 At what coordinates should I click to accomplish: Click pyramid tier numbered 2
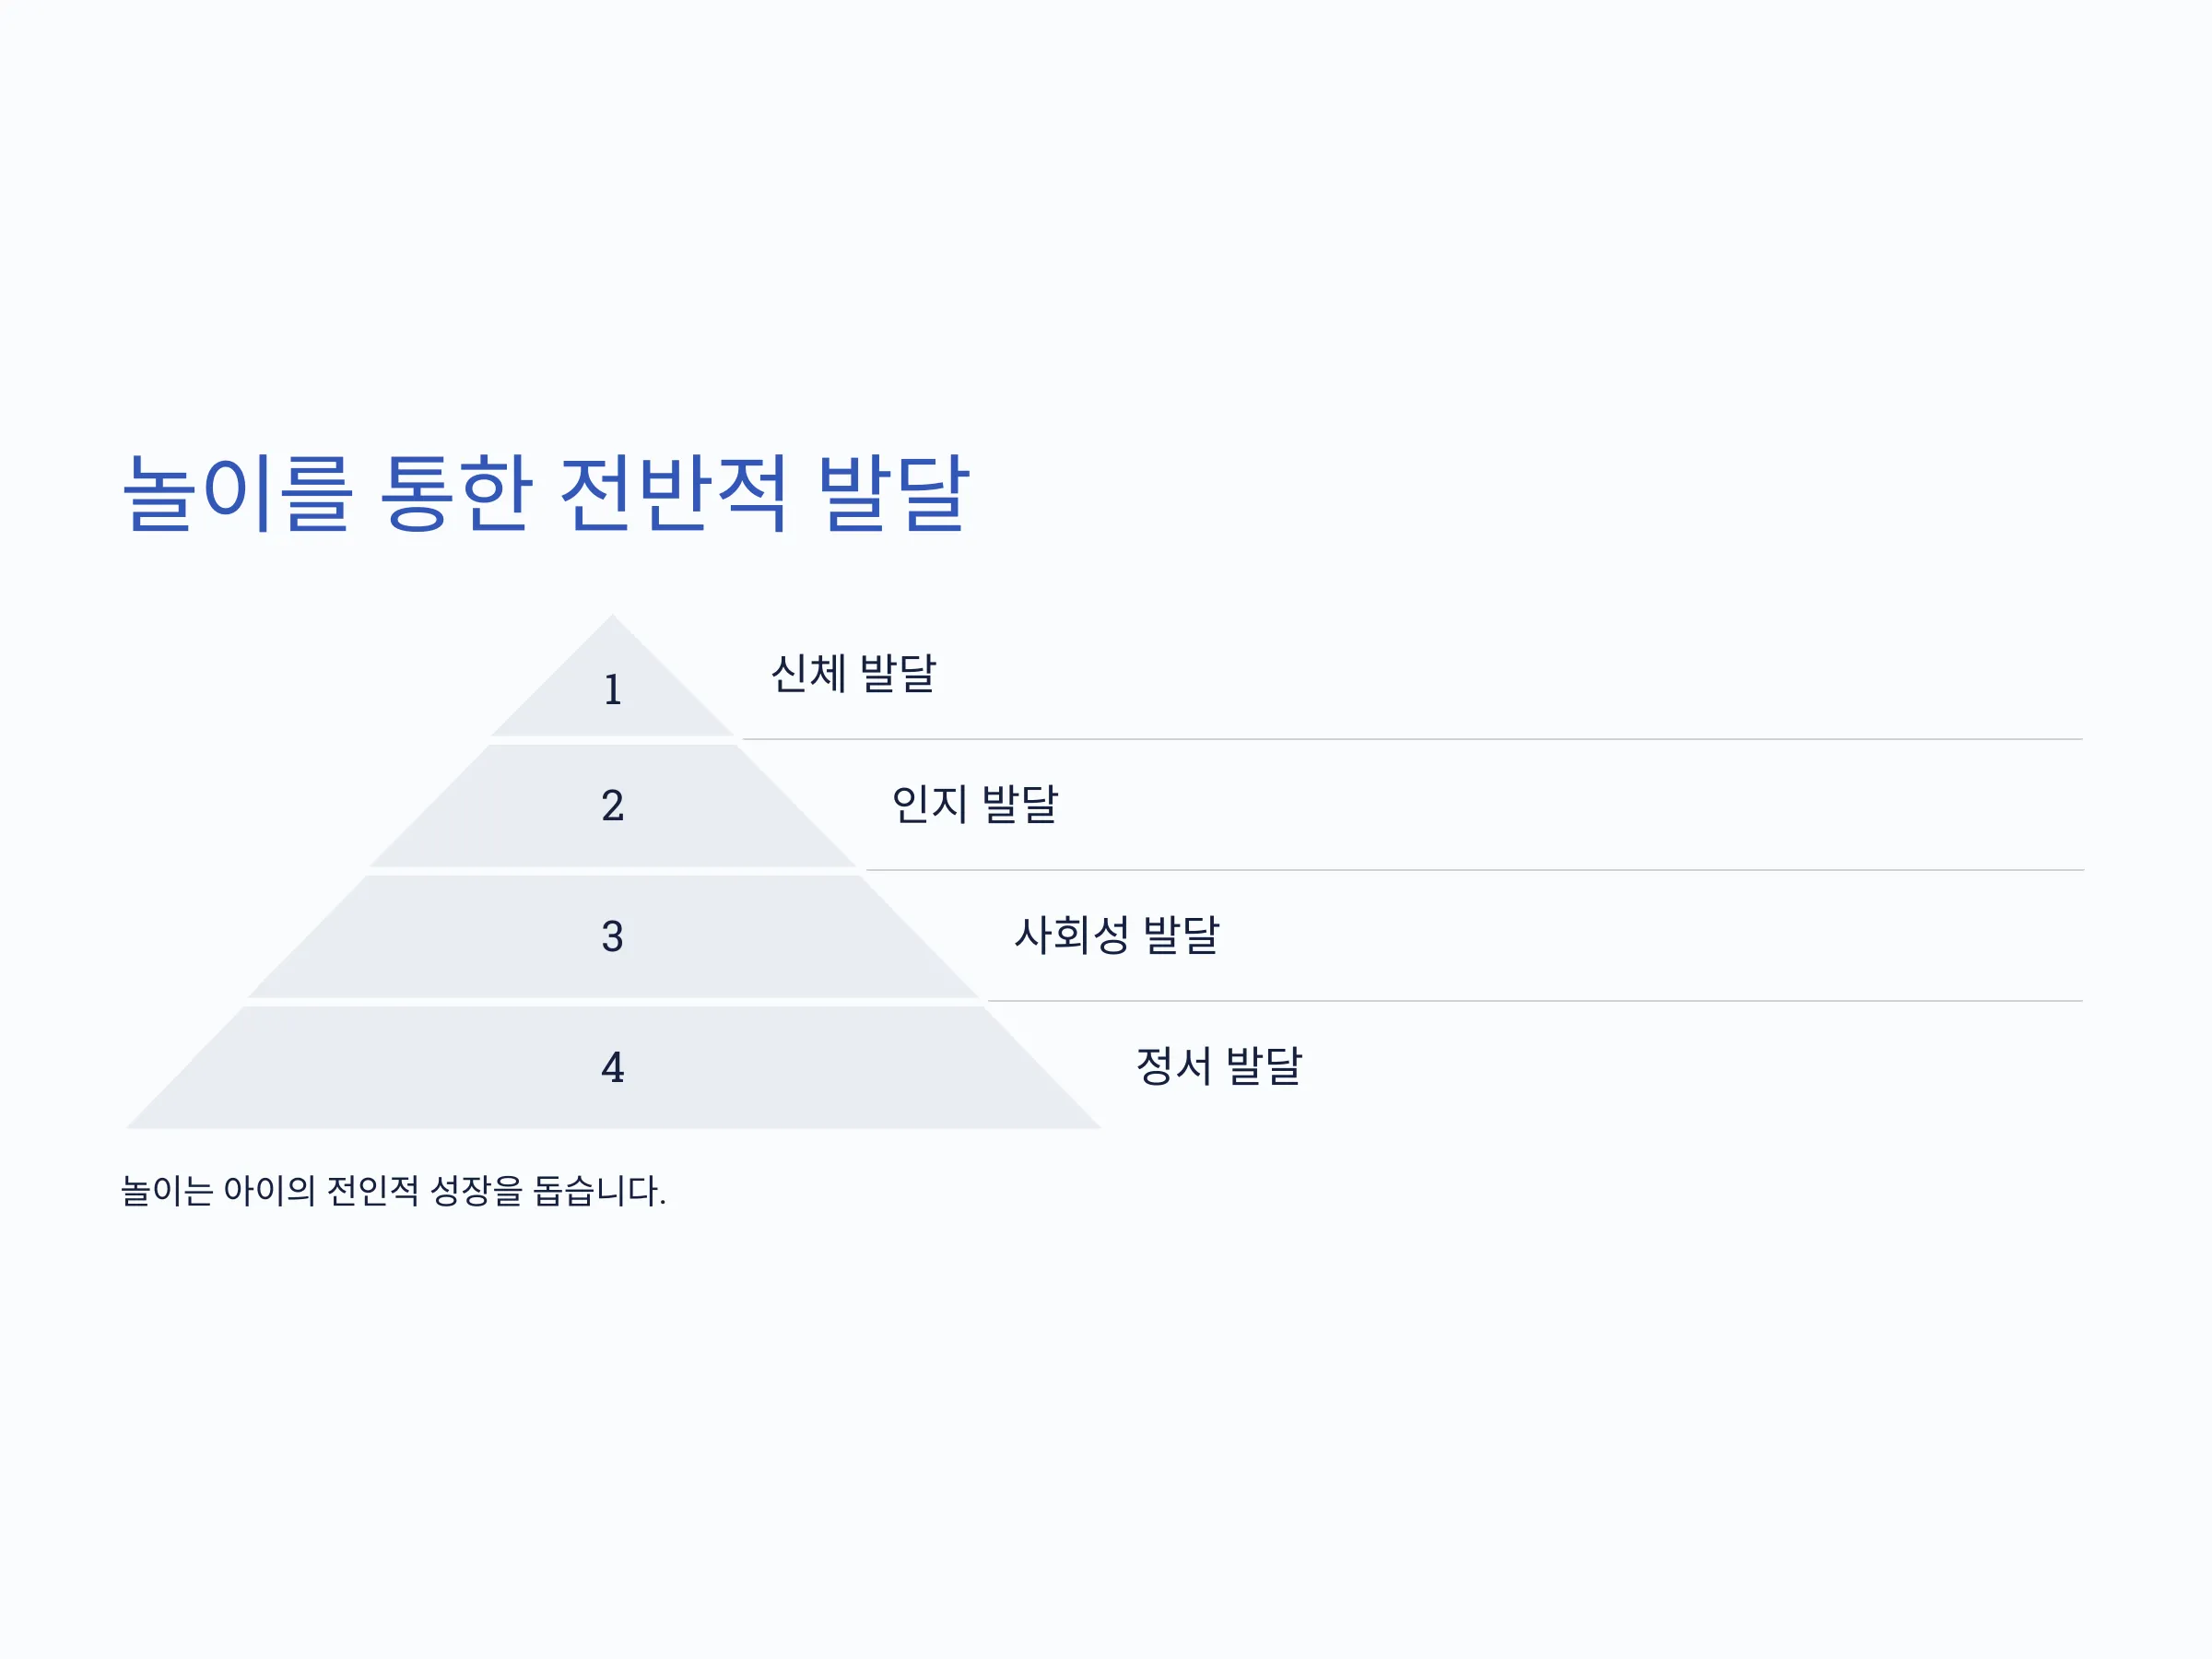click(x=612, y=806)
